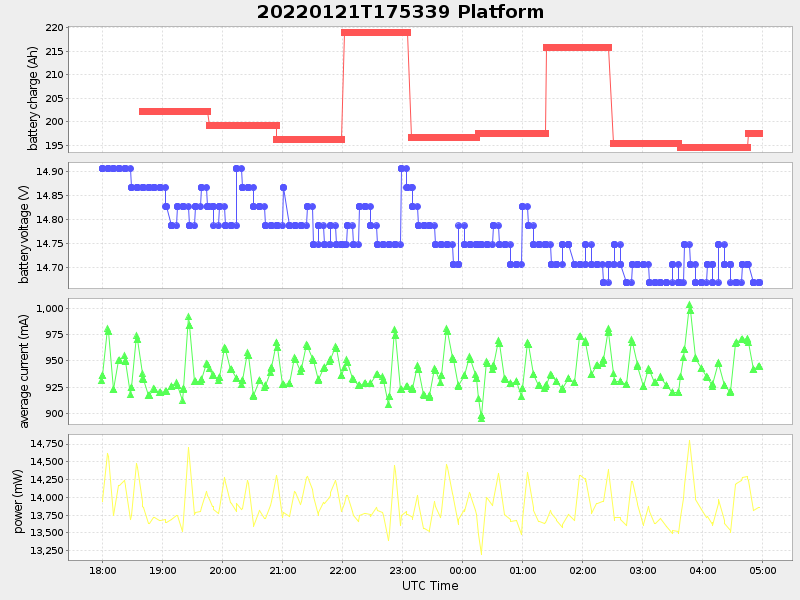The width and height of the screenshot is (800, 600).
Task: Select the 18:00 time tick label
Action: click(x=102, y=569)
